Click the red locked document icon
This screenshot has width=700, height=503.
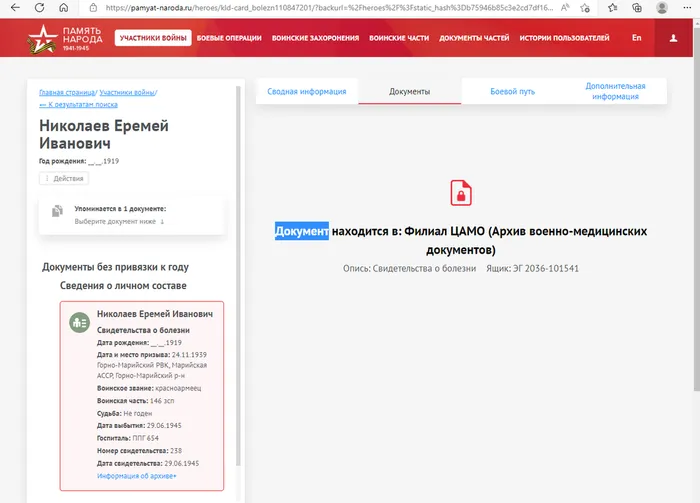pos(460,192)
